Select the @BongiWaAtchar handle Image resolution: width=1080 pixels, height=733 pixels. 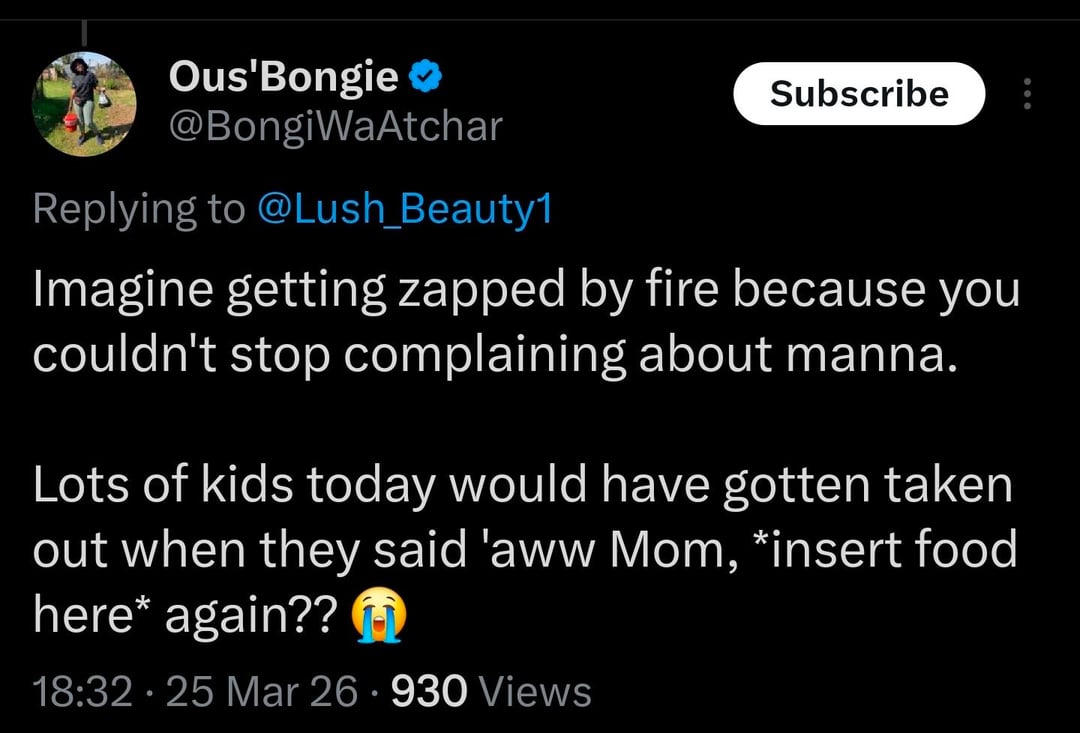336,127
